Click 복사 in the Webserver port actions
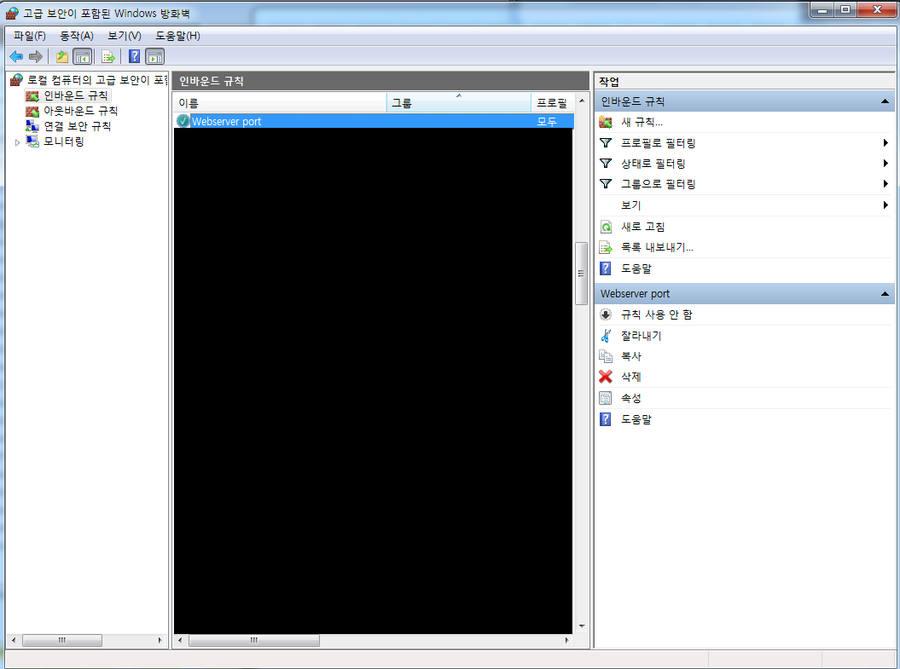 coord(631,356)
